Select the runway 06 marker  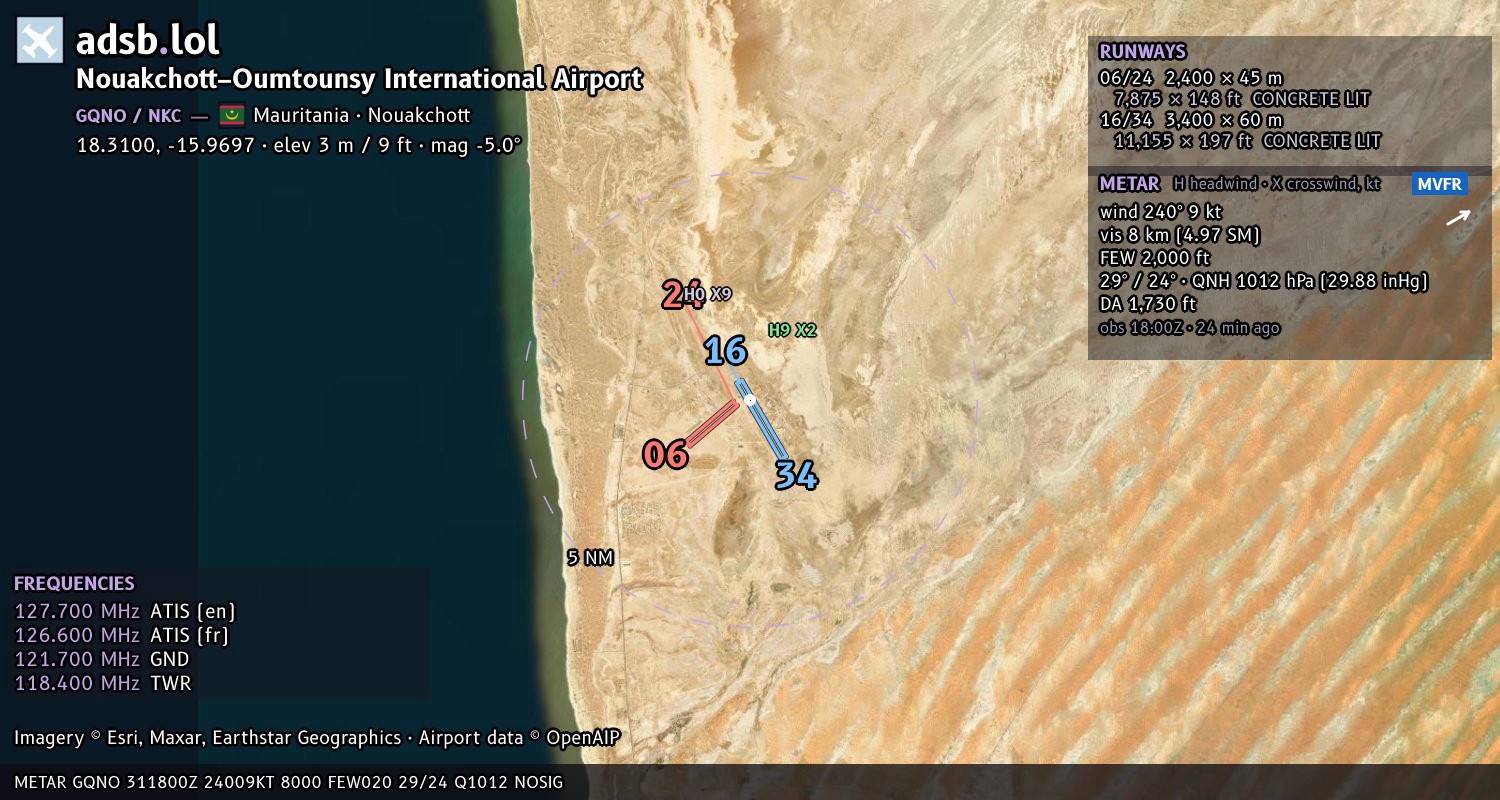point(665,454)
